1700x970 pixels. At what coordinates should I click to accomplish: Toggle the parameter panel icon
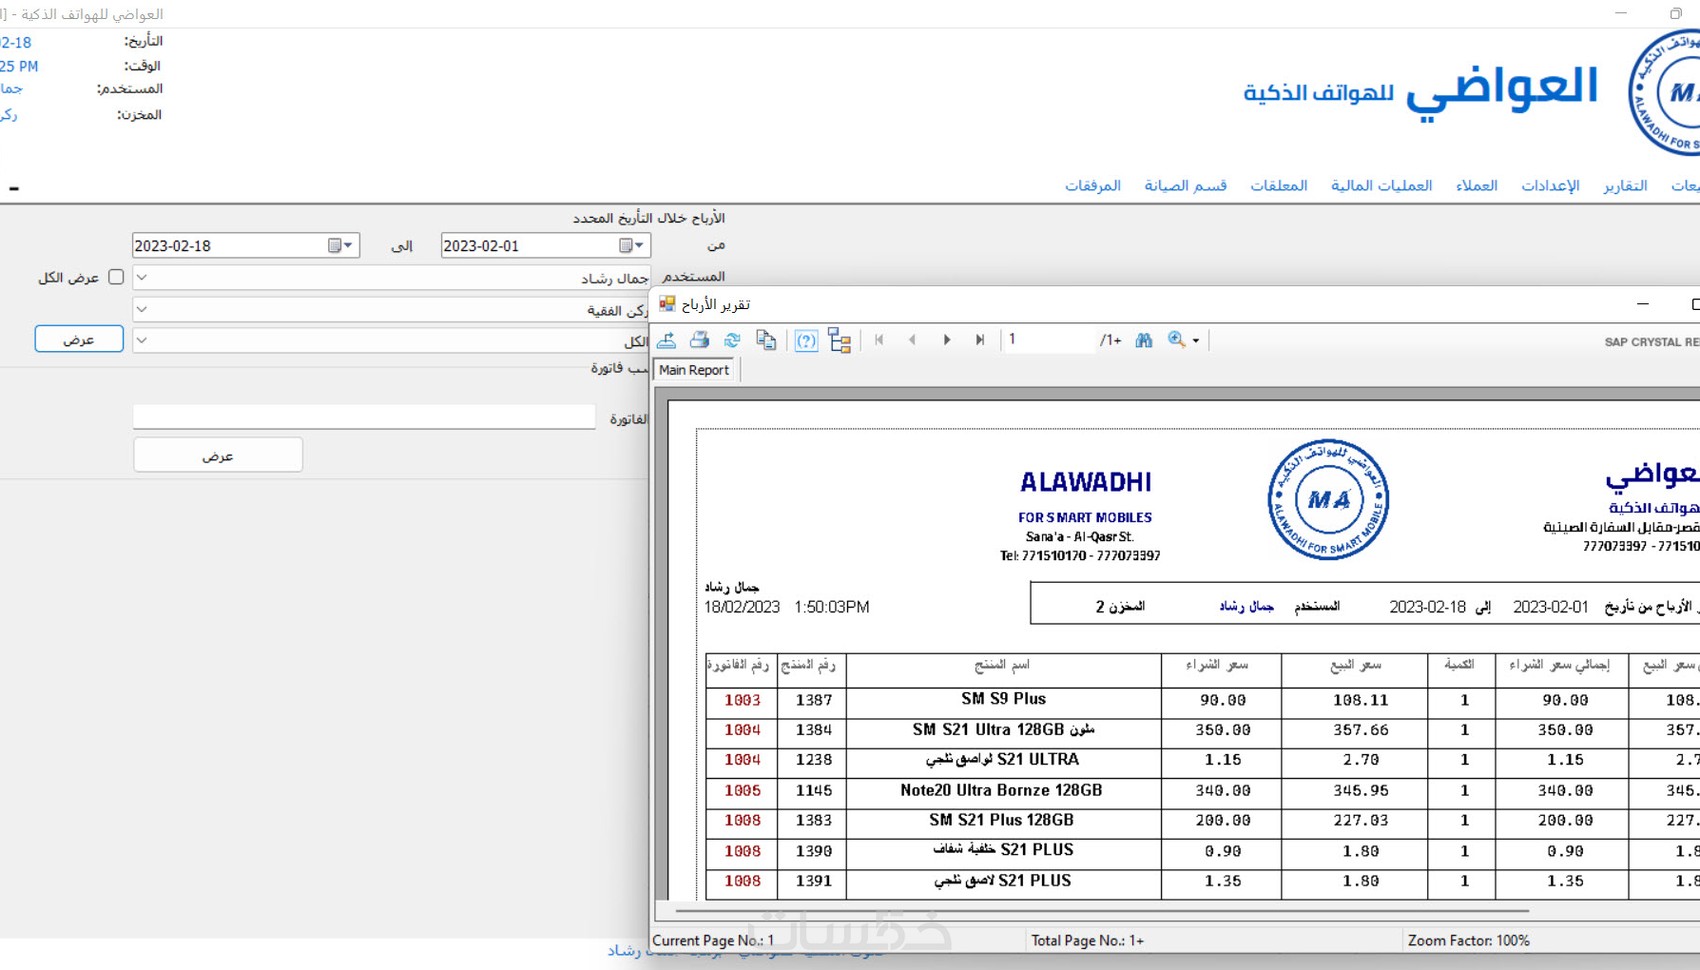tap(806, 340)
